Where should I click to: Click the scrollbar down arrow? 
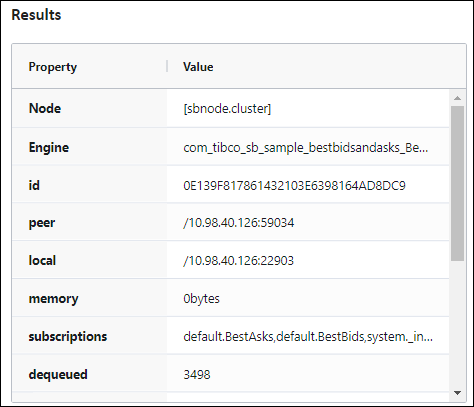point(457,393)
